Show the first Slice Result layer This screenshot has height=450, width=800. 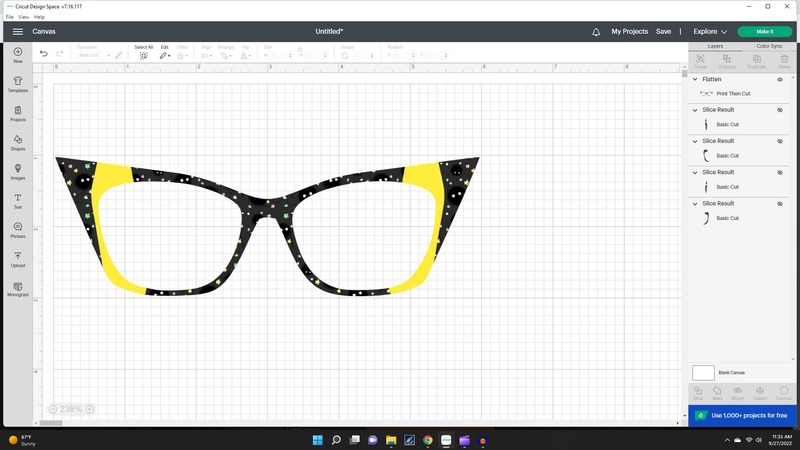(780, 110)
